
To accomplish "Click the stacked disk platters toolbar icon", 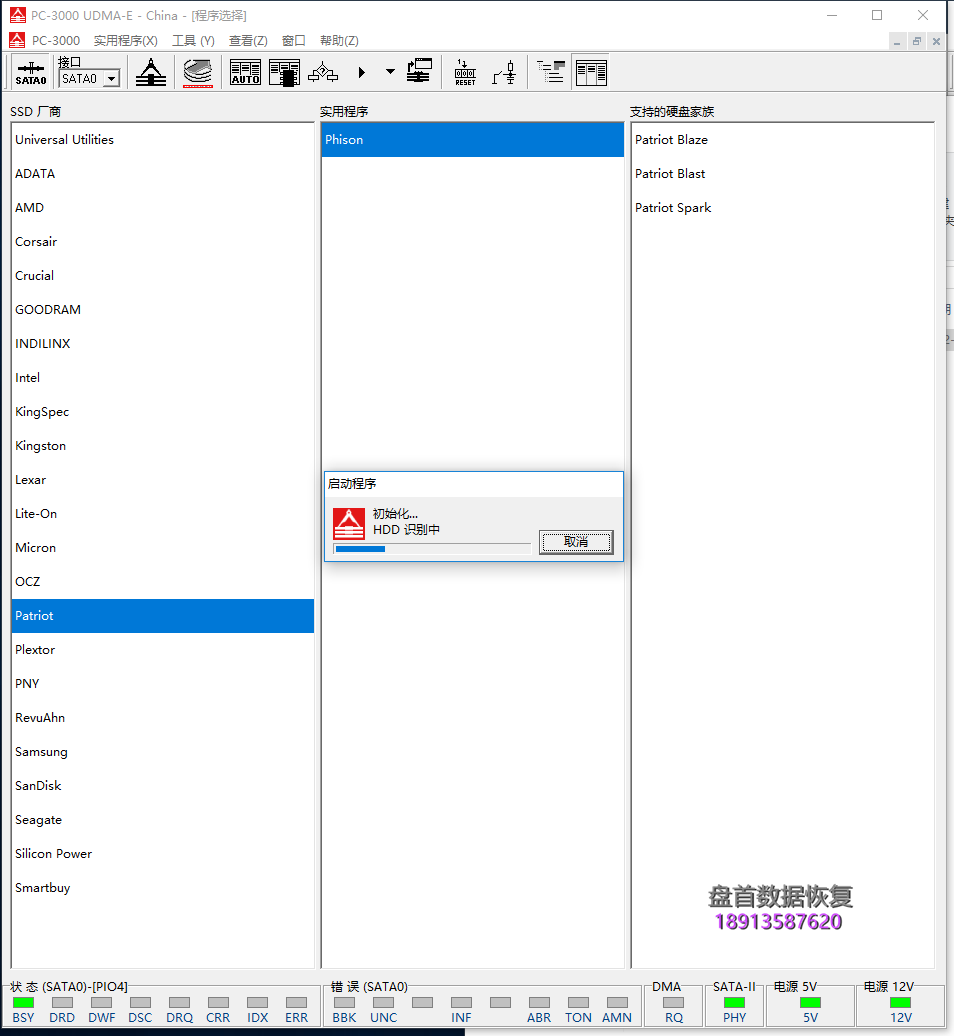I will [198, 72].
